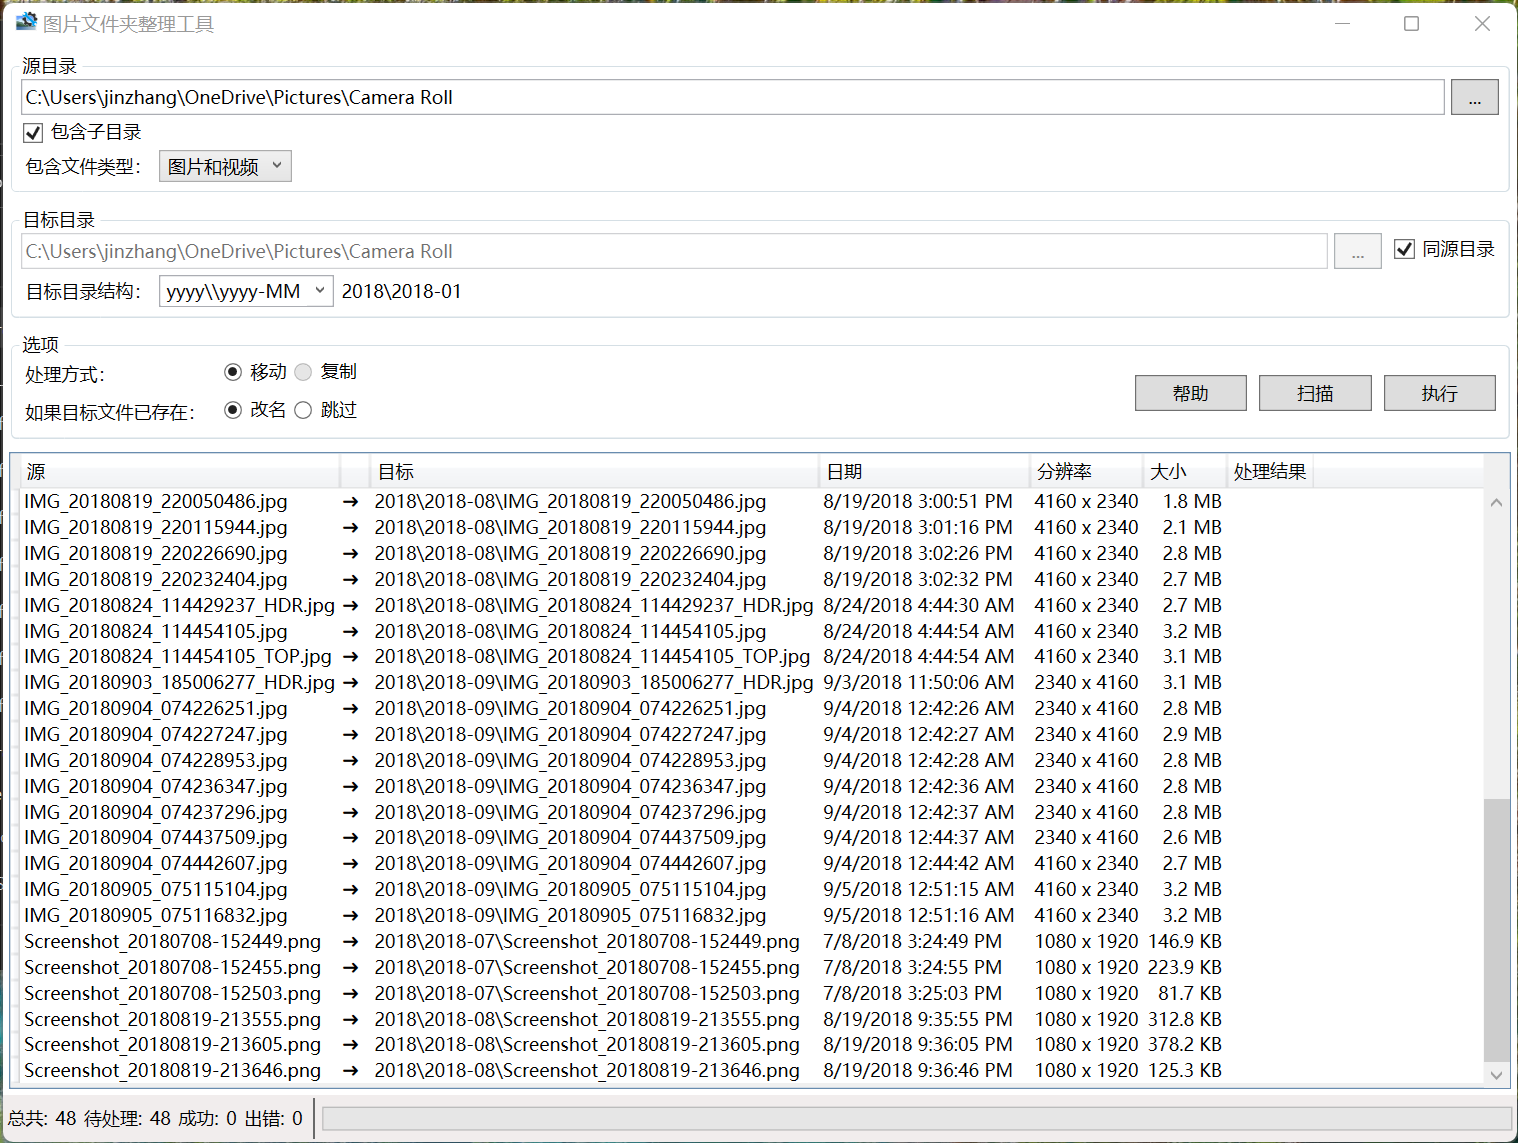This screenshot has height=1143, width=1518.
Task: Sort by the 日期 column header
Action: (x=925, y=471)
